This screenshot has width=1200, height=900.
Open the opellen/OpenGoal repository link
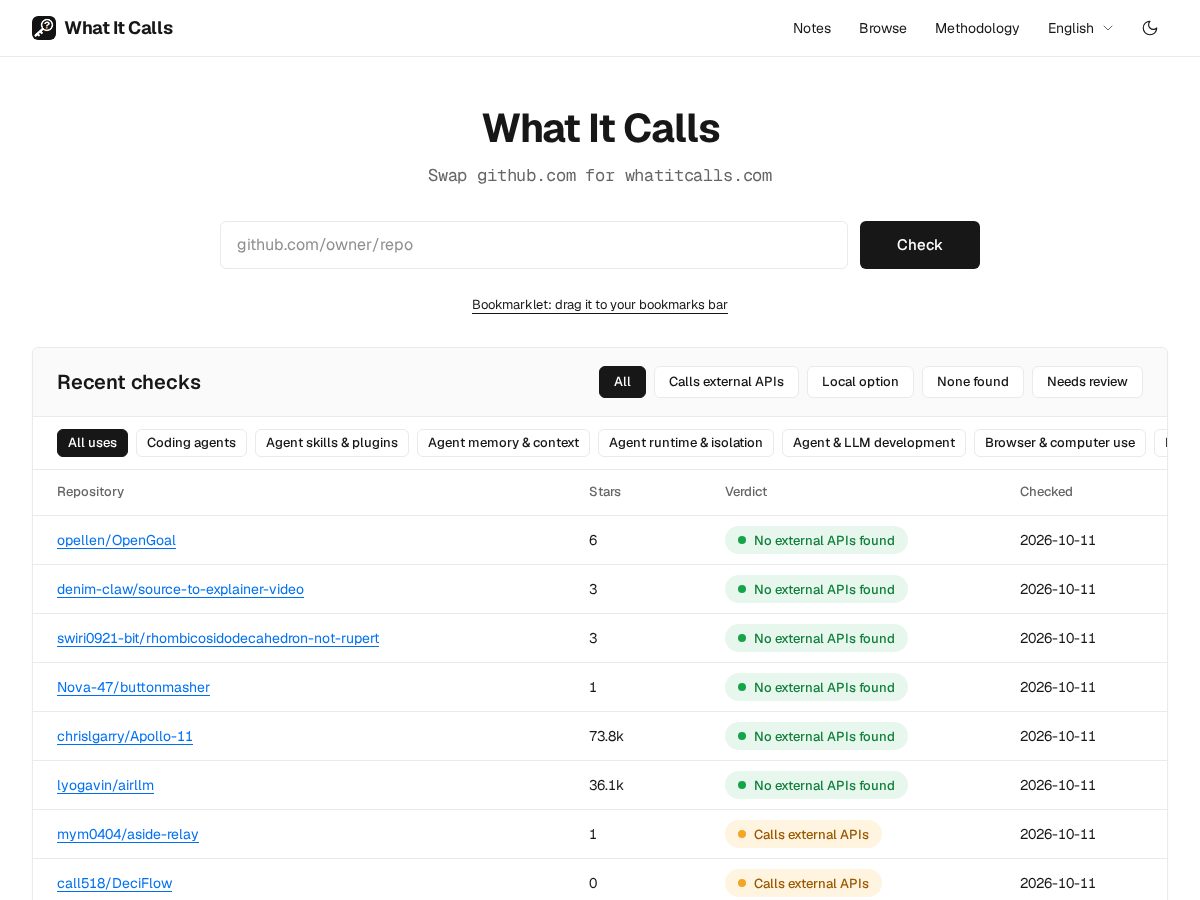click(x=116, y=540)
